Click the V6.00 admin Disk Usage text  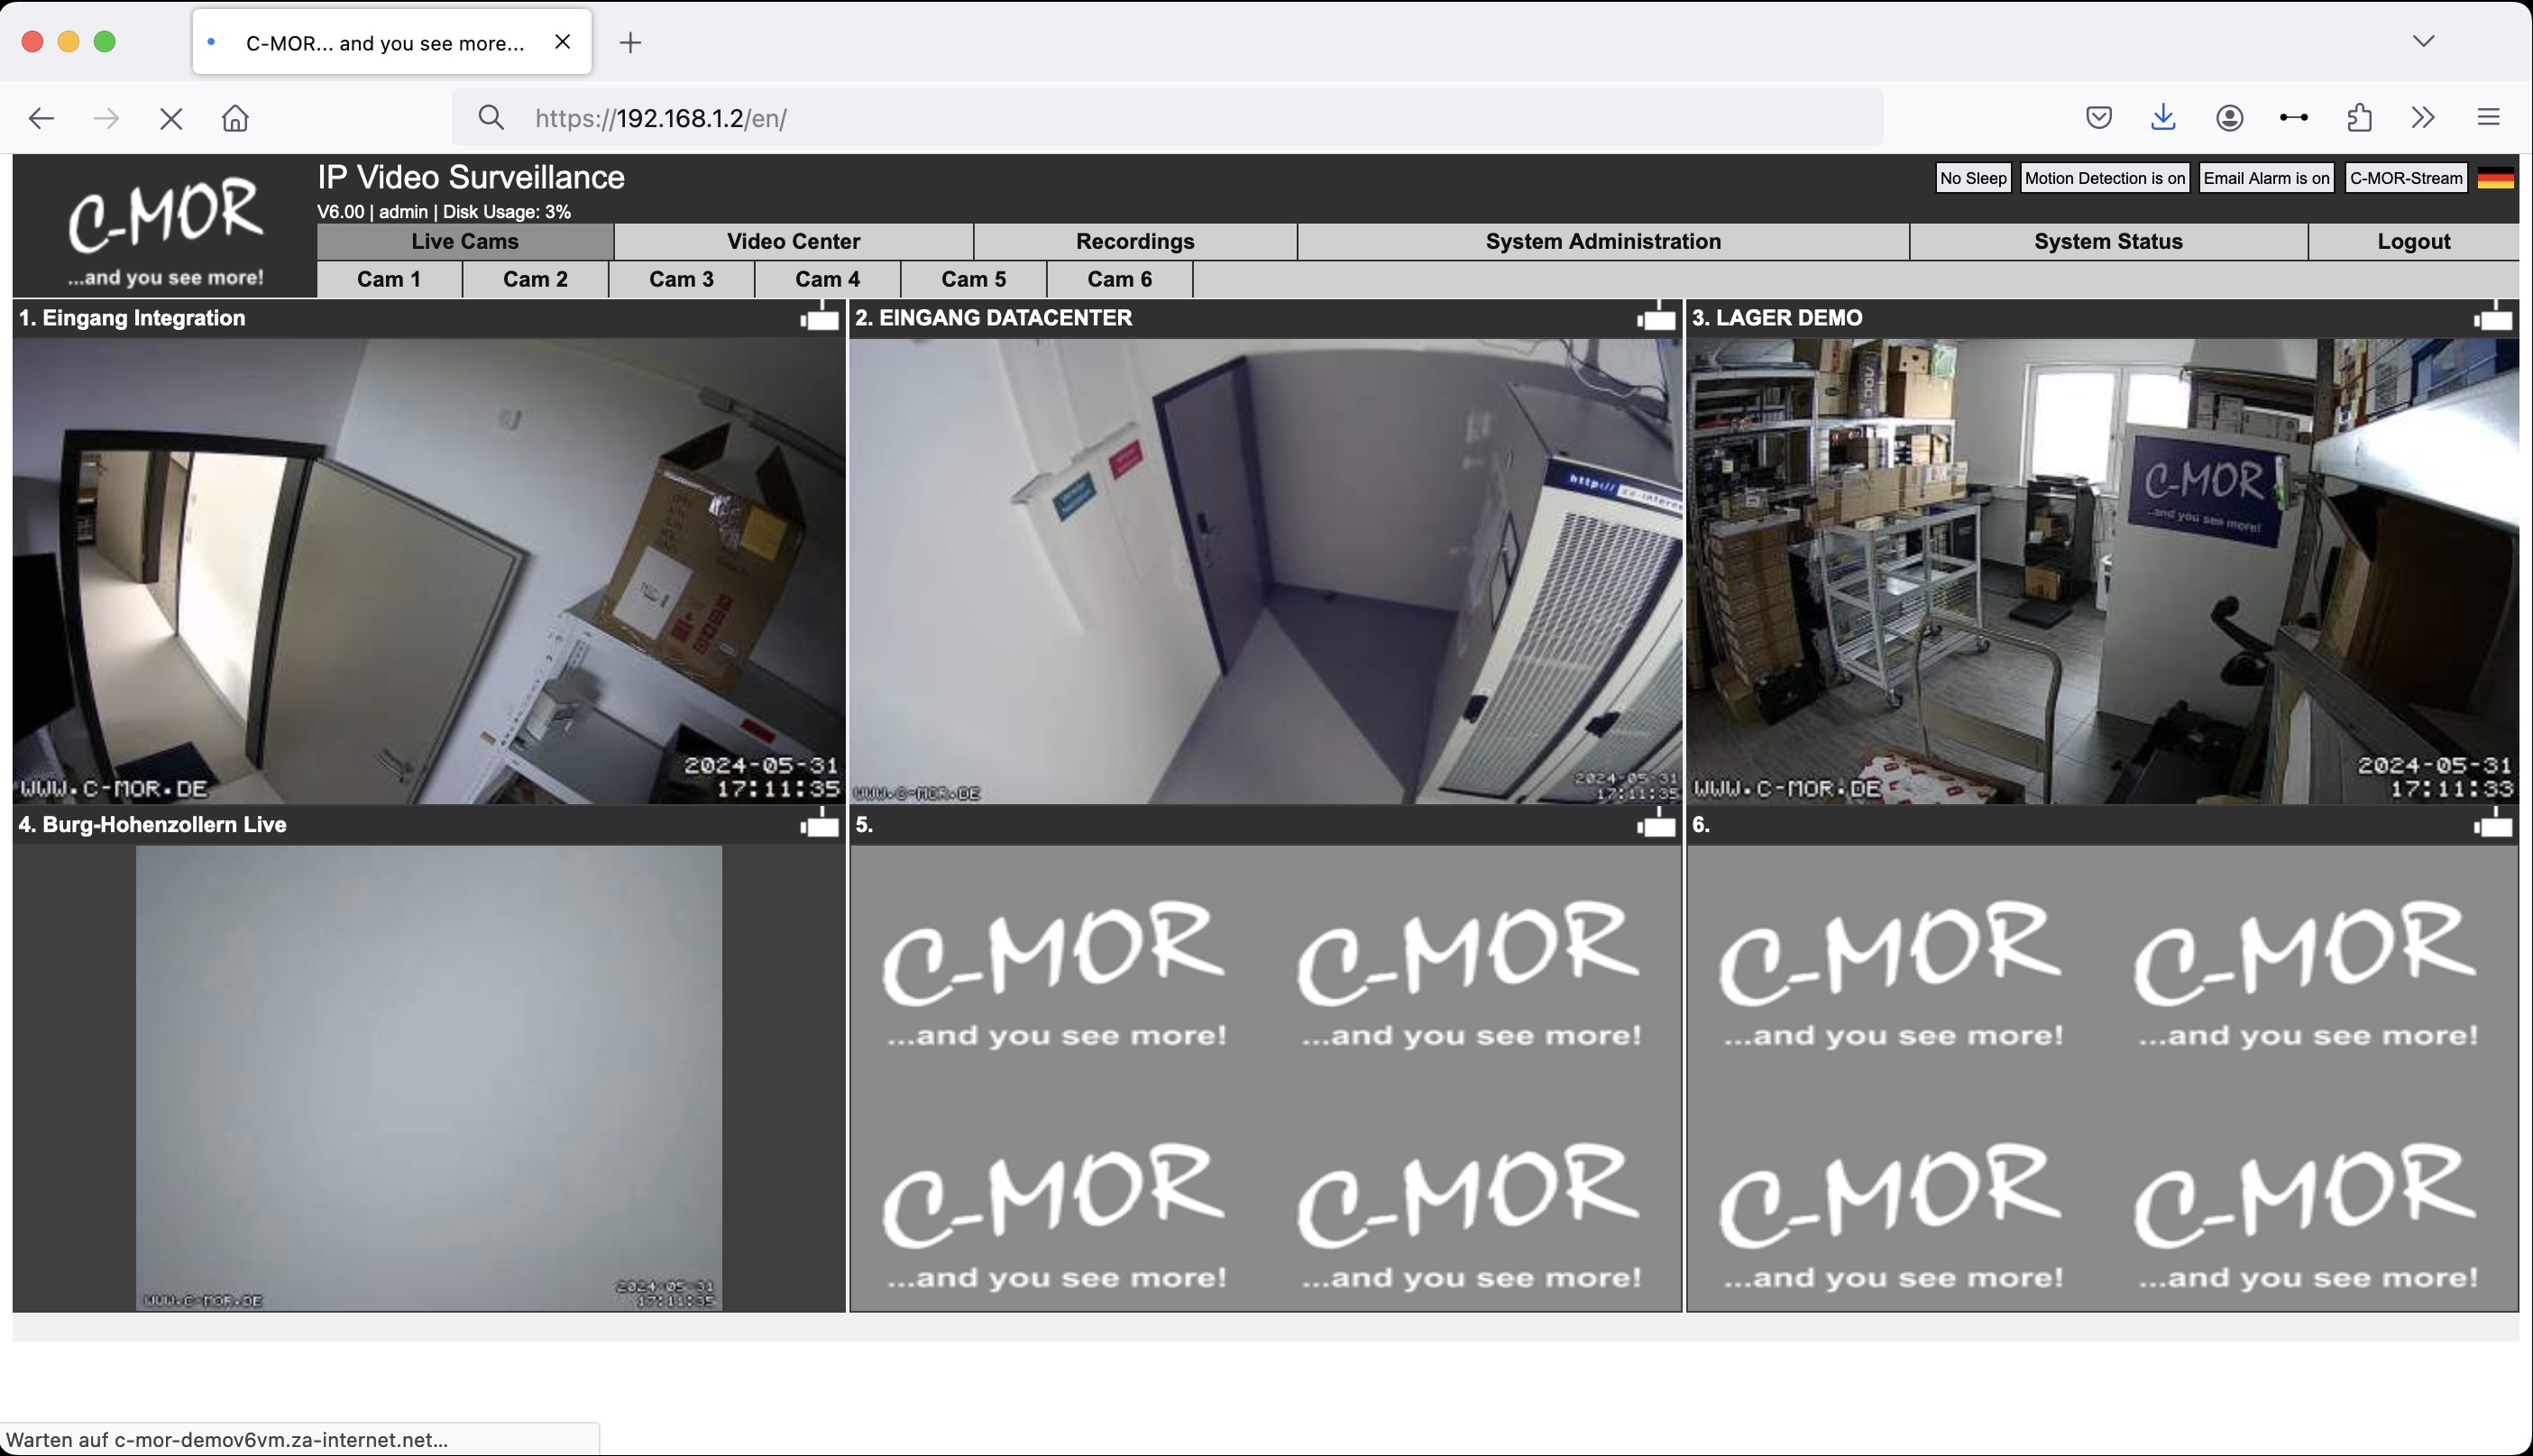(444, 212)
